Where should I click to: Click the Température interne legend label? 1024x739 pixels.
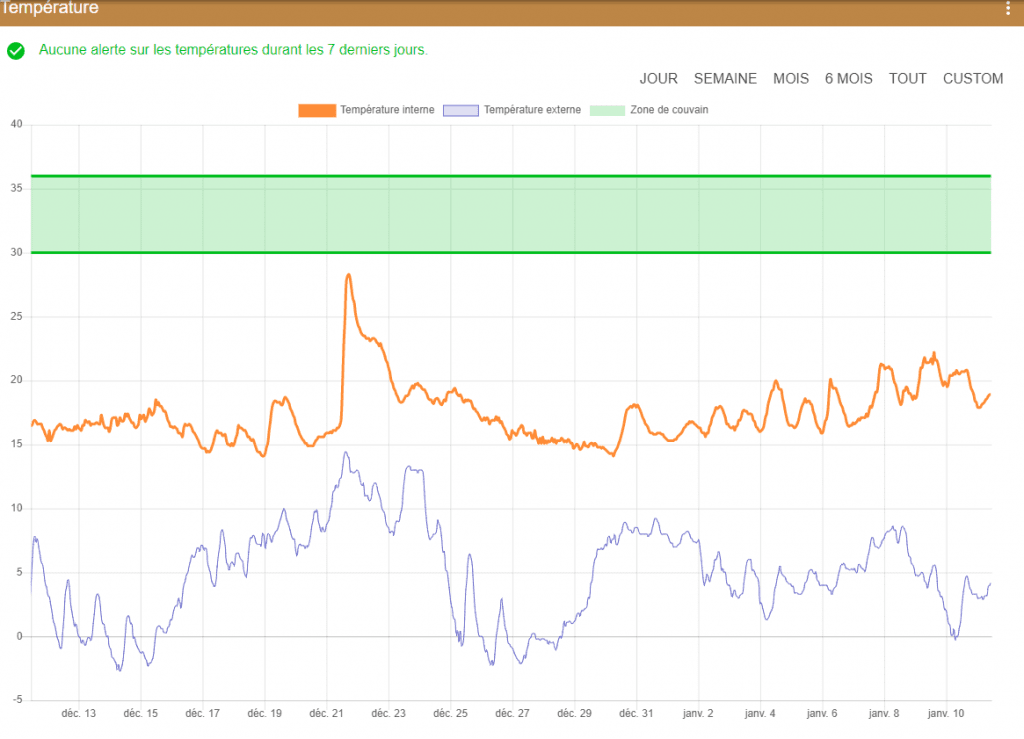tap(387, 110)
